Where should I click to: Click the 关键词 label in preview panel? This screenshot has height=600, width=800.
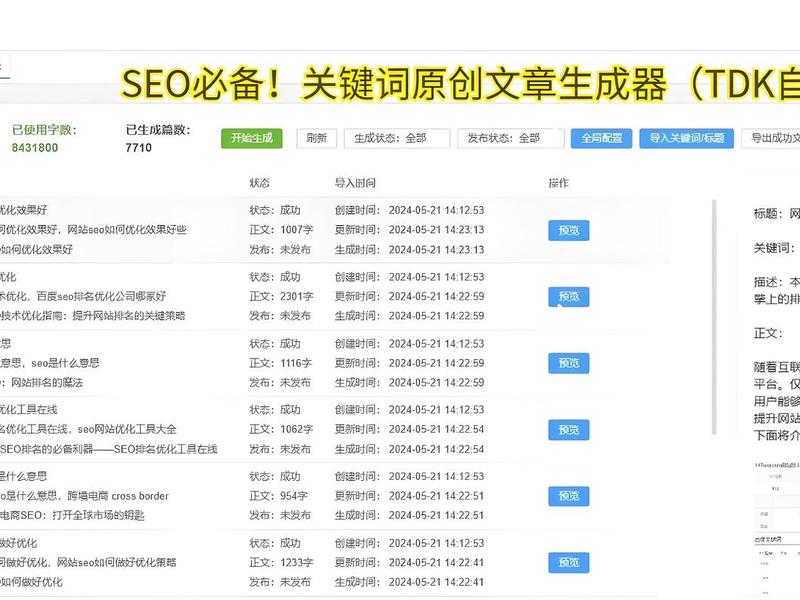click(x=773, y=248)
